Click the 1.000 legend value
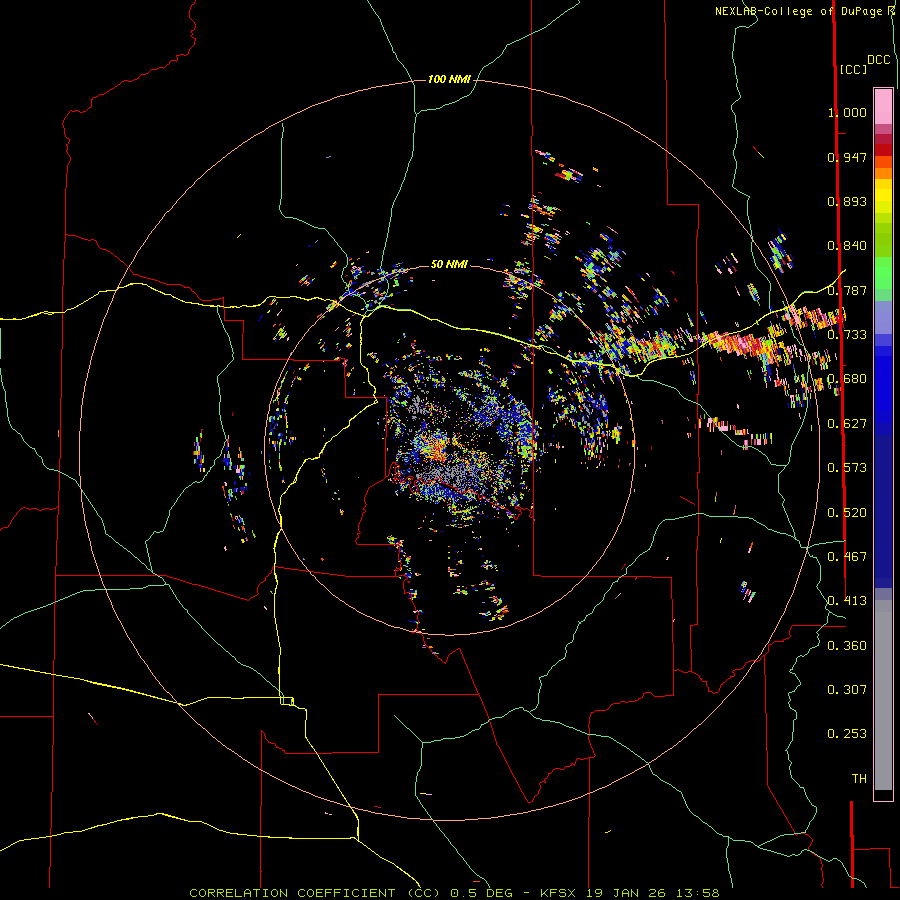Viewport: 900px width, 900px height. coord(847,112)
